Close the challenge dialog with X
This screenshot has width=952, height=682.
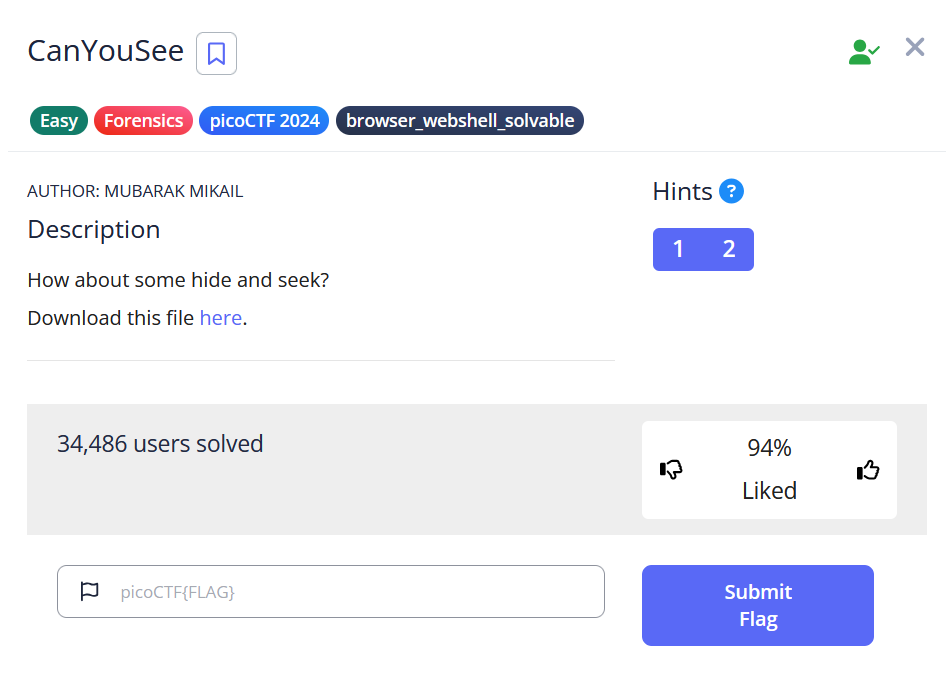[914, 47]
